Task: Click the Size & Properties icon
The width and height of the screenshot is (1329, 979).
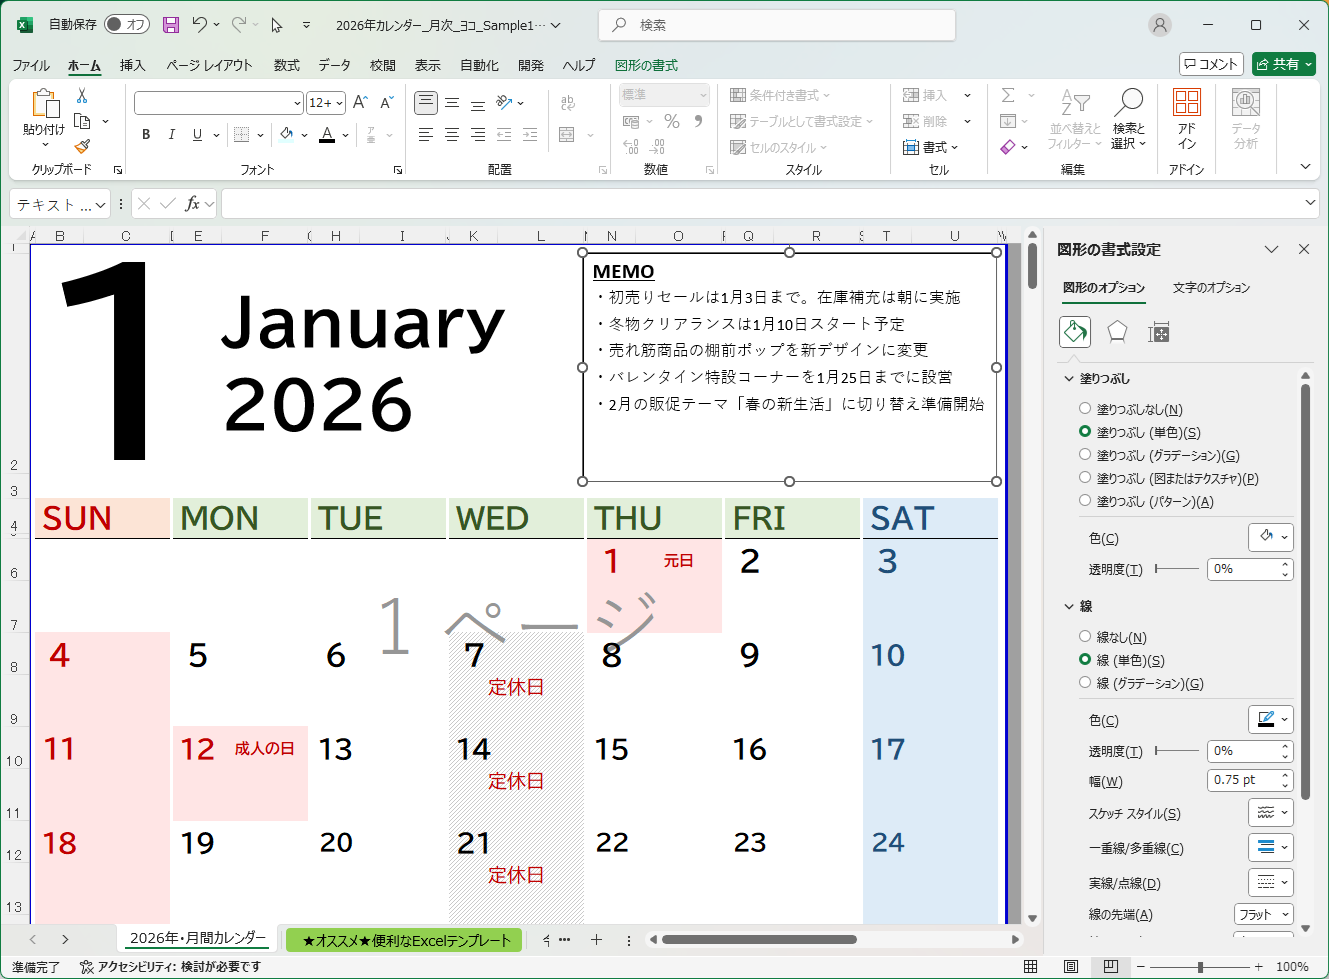Action: (1157, 331)
